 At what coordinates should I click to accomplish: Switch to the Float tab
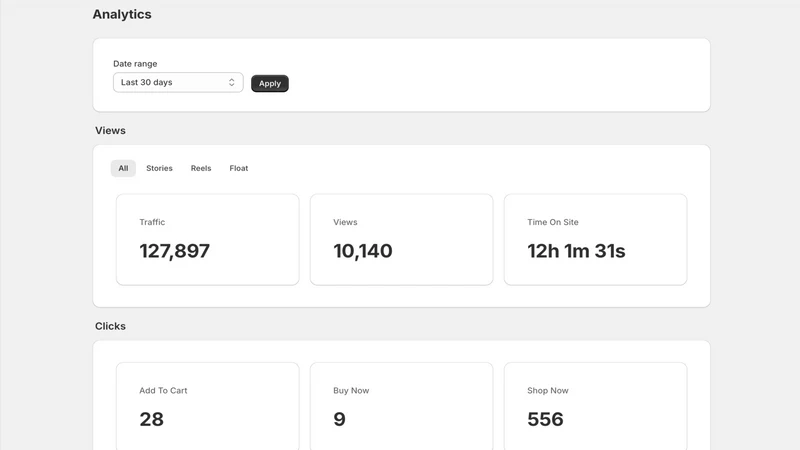[239, 168]
